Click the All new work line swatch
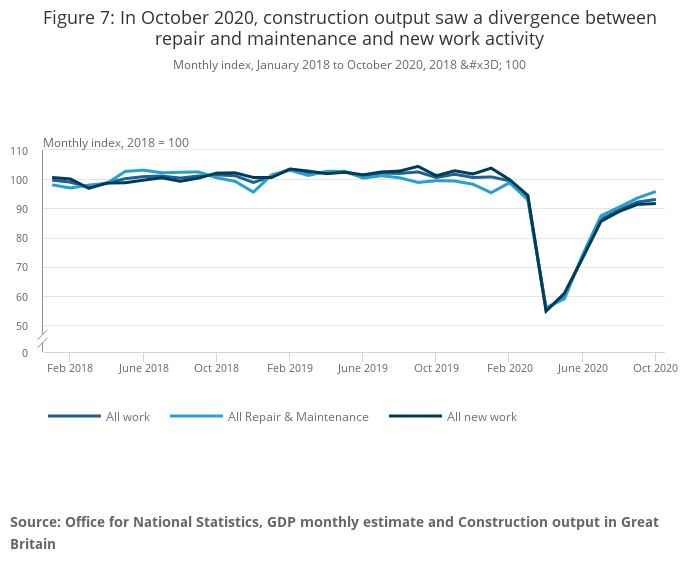This screenshot has width=700, height=574. pyautogui.click(x=415, y=417)
